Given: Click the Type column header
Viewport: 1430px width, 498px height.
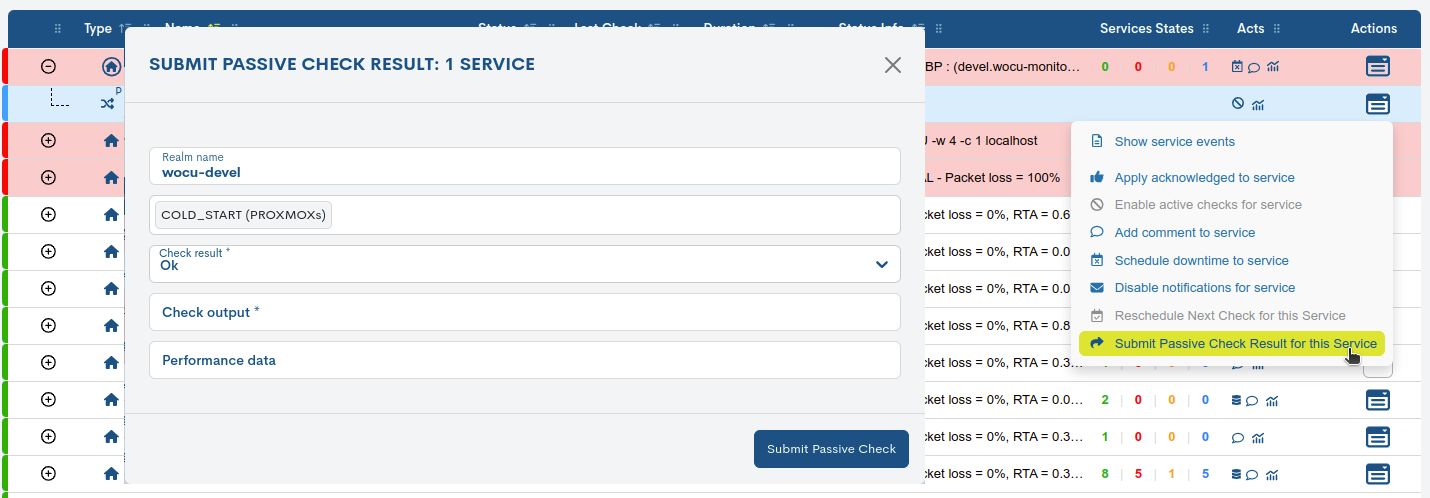Looking at the screenshot, I should coord(98,29).
